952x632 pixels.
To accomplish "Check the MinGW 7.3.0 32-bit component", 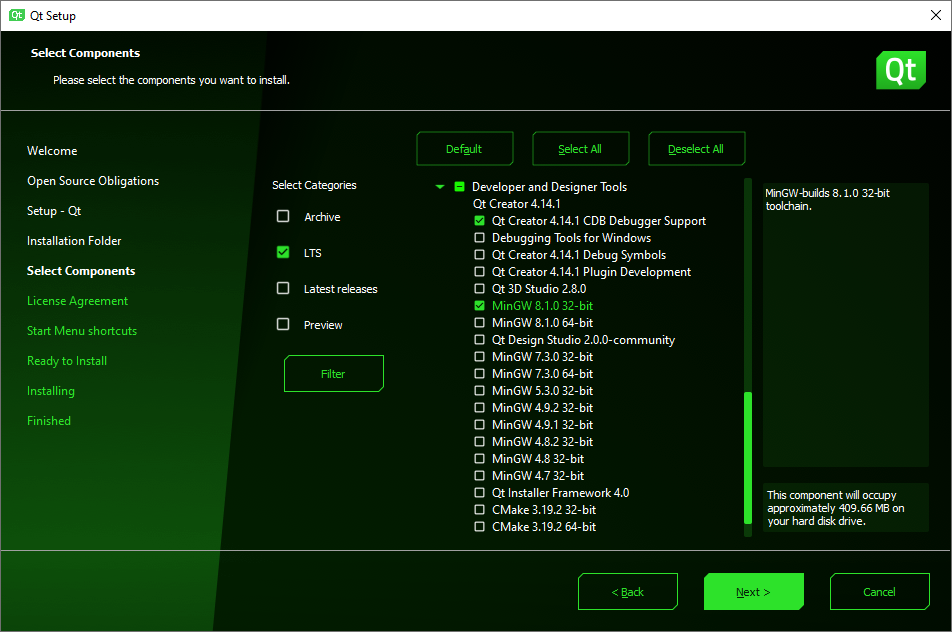I will [x=480, y=356].
